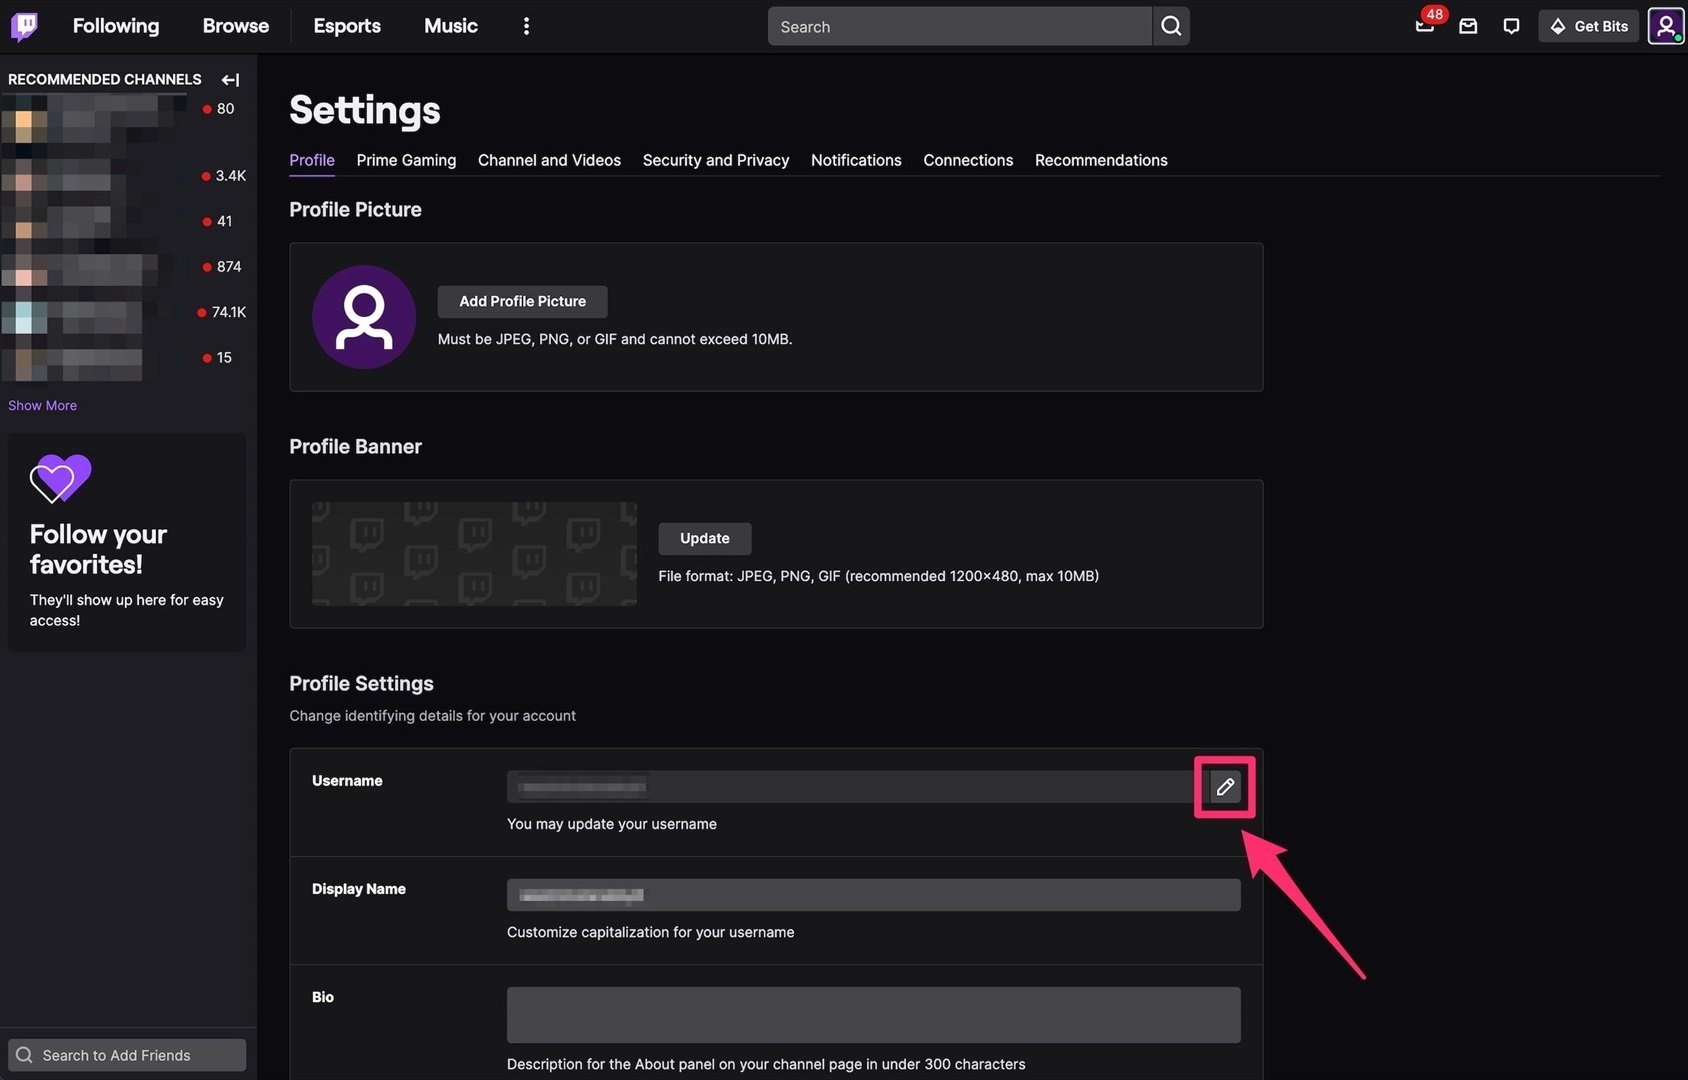This screenshot has width=1688, height=1080.
Task: Expand list with Show More
Action: 42,405
